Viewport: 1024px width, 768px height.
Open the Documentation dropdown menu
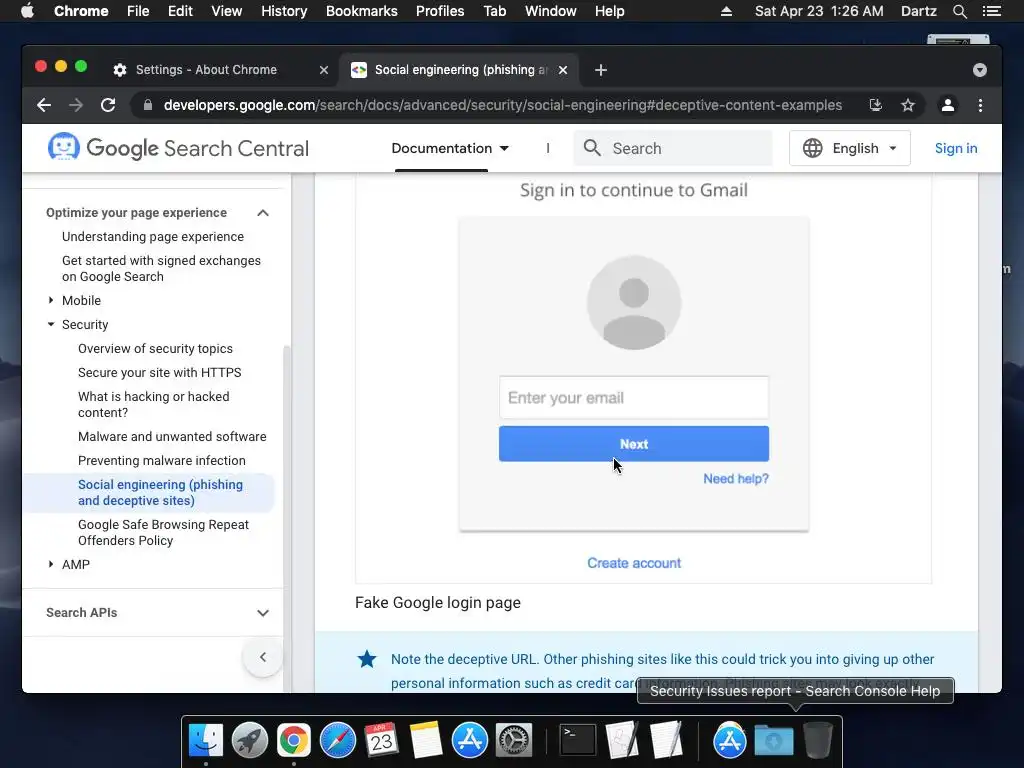[450, 148]
